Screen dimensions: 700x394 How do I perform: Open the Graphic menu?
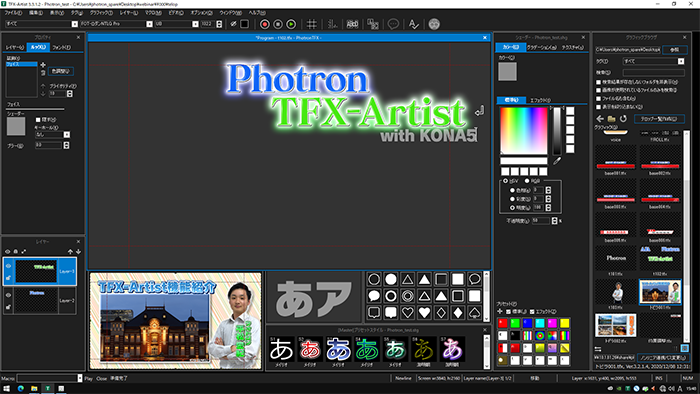[101, 13]
